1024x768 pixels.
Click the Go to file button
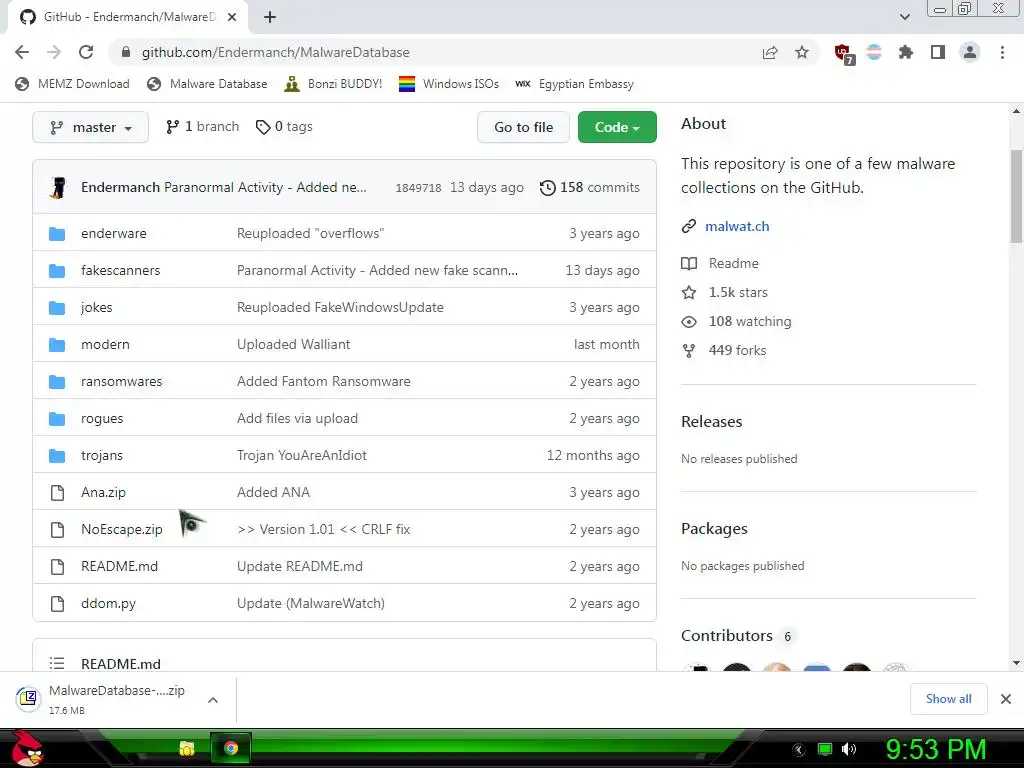coord(523,127)
